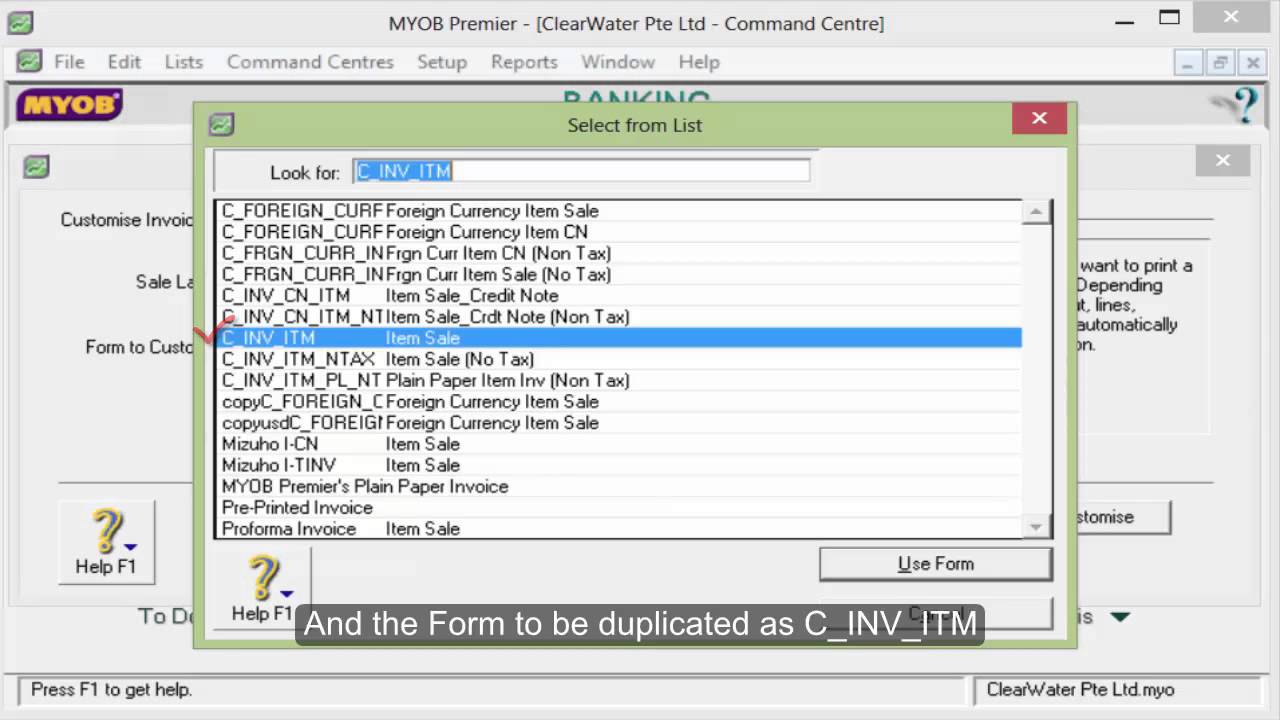1280x720 pixels.
Task: Open Help F1 in the background window
Action: click(x=106, y=543)
